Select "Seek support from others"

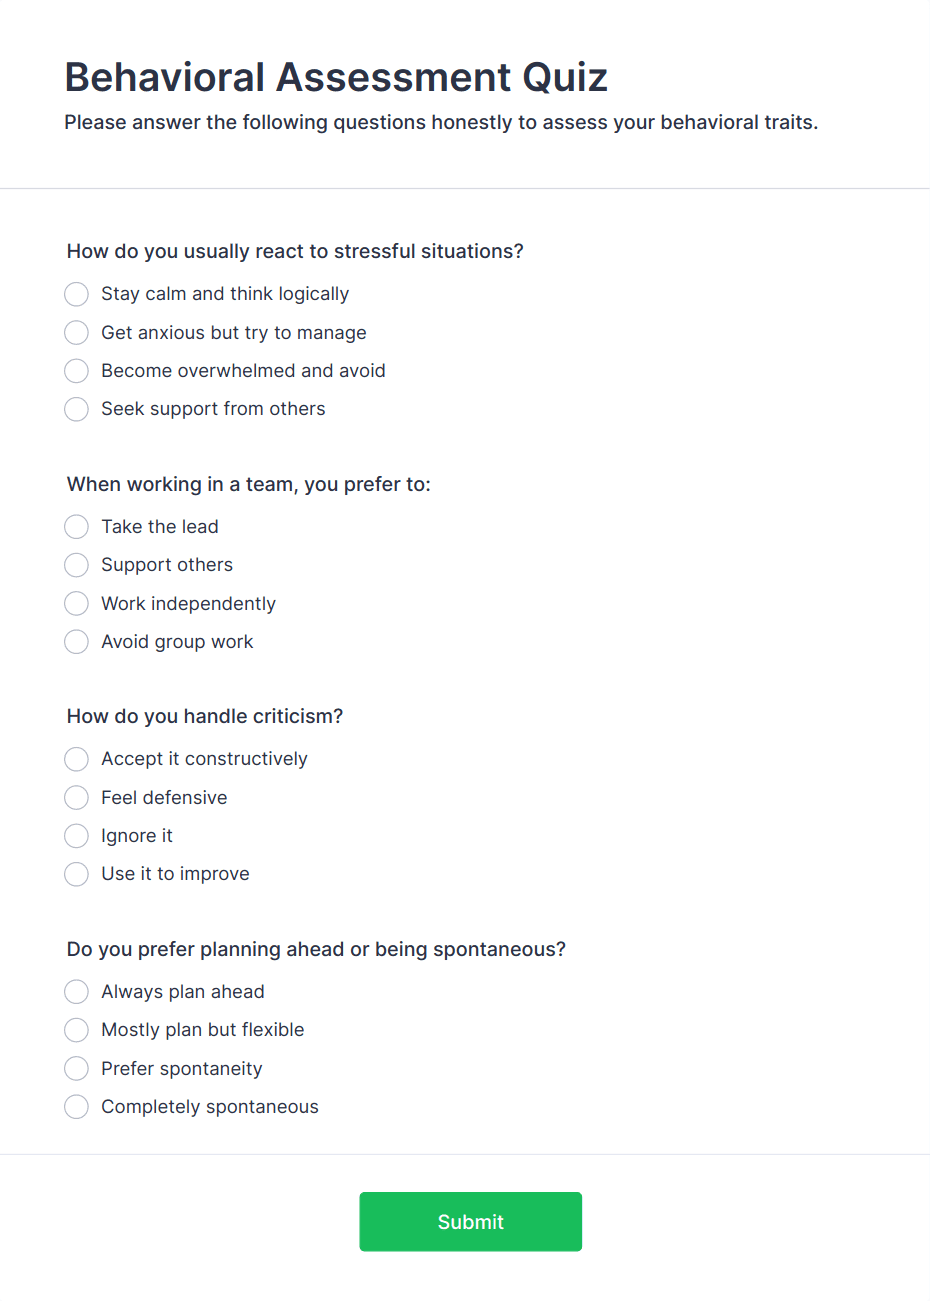[x=76, y=409]
